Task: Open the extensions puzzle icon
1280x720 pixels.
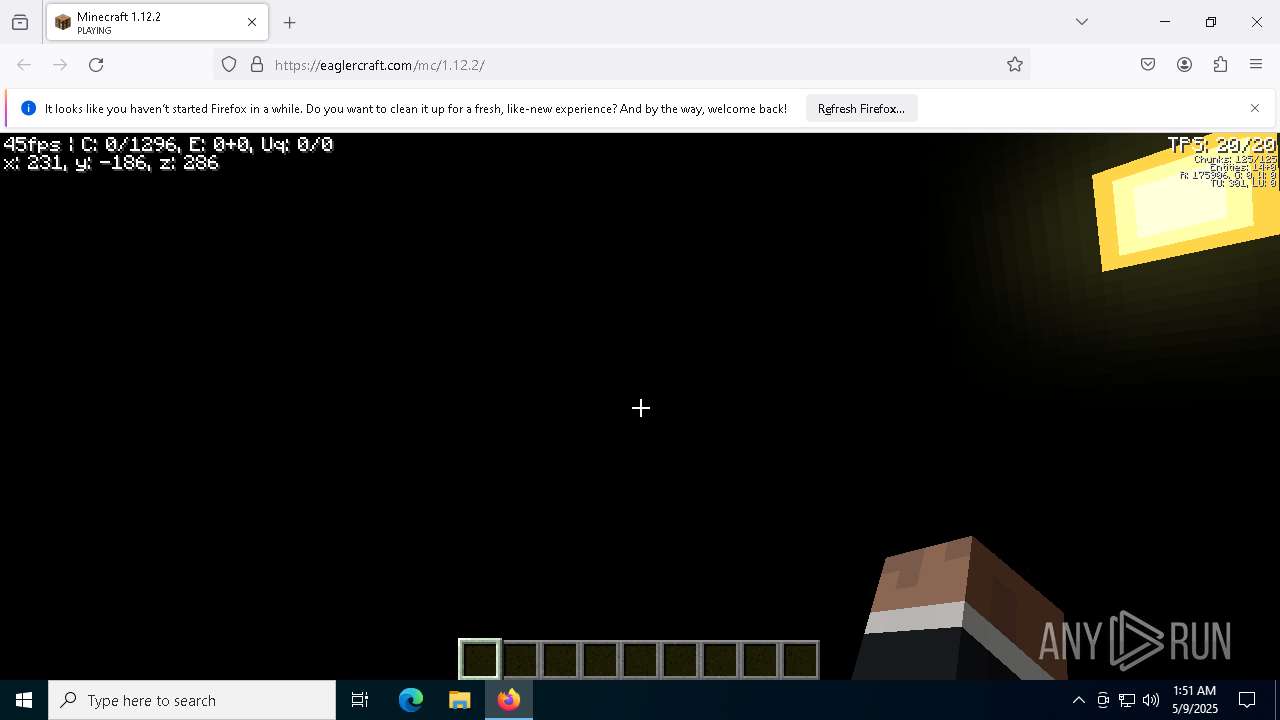Action: 1220,65
